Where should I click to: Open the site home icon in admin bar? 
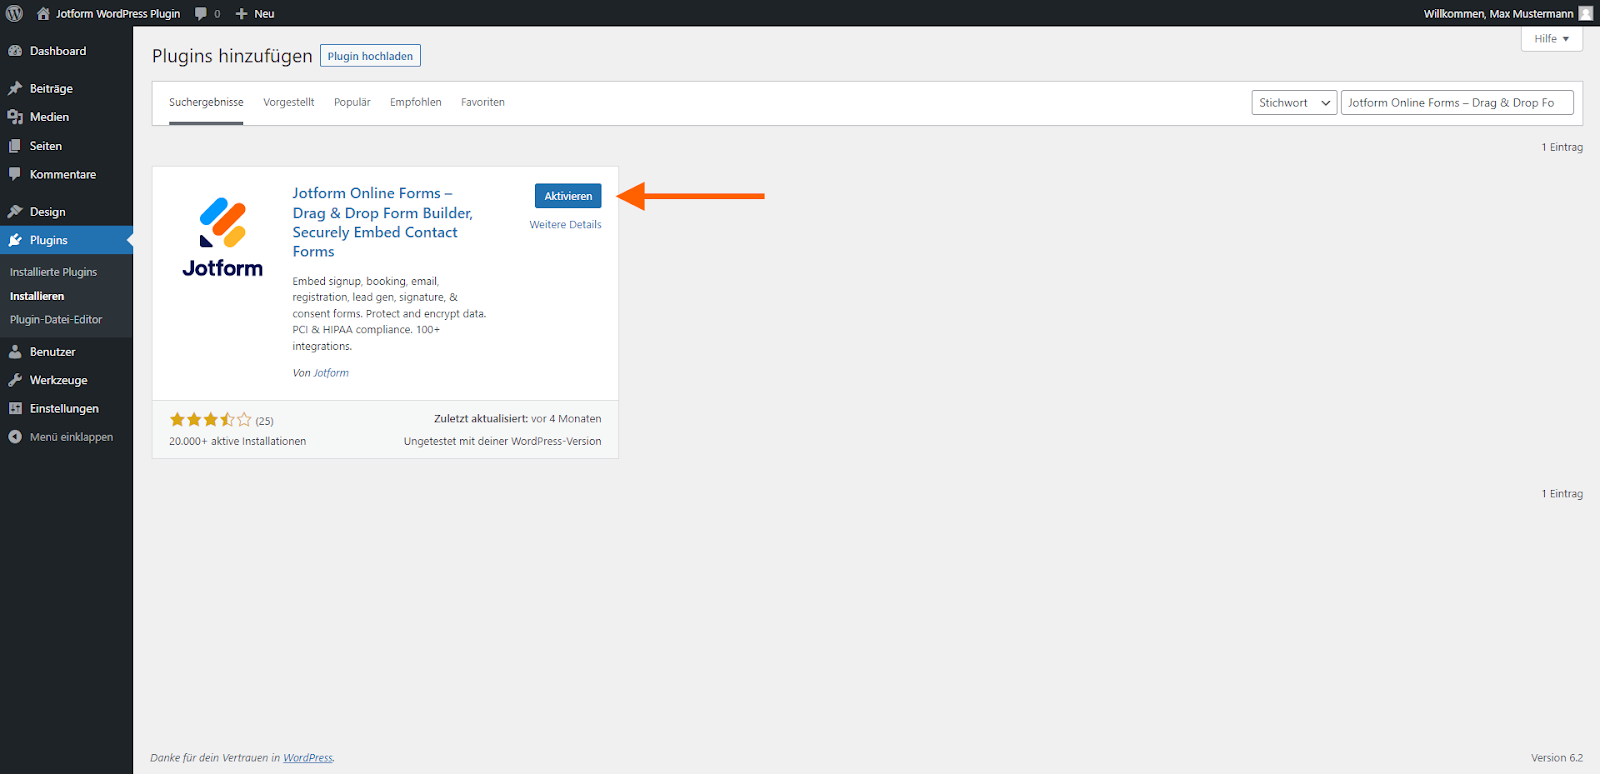(43, 13)
